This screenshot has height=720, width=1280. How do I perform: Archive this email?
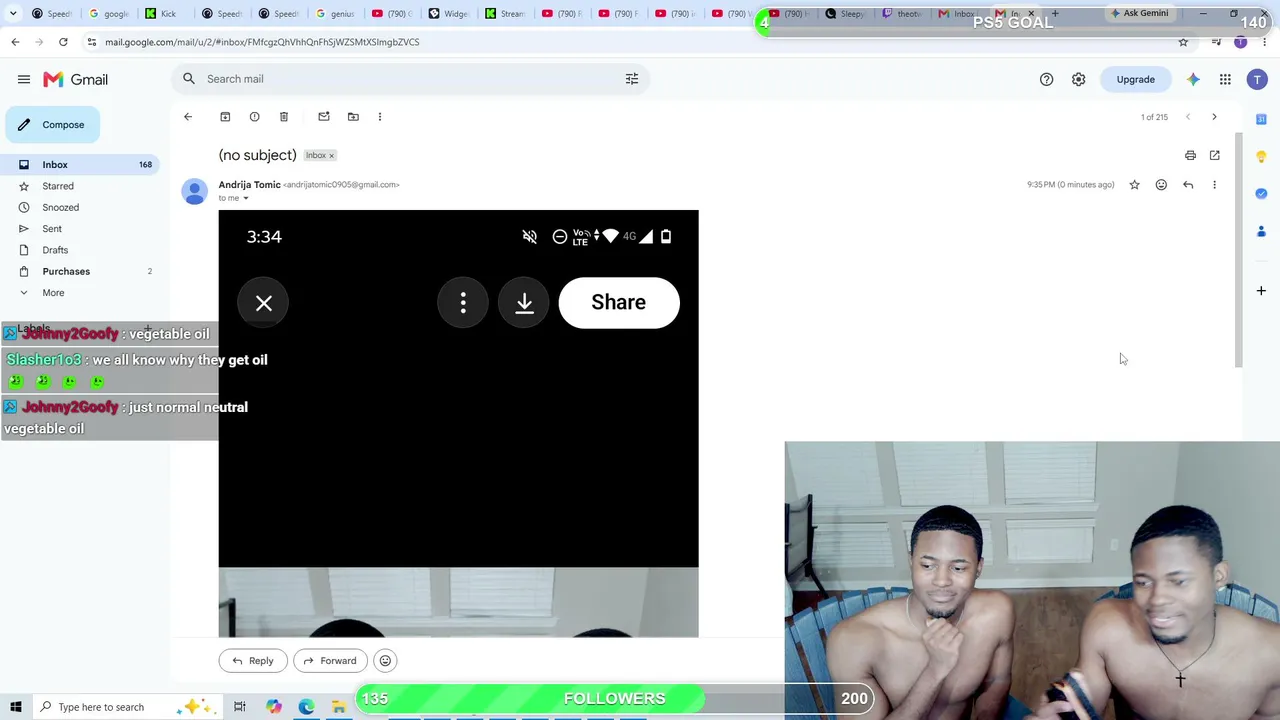coord(225,117)
